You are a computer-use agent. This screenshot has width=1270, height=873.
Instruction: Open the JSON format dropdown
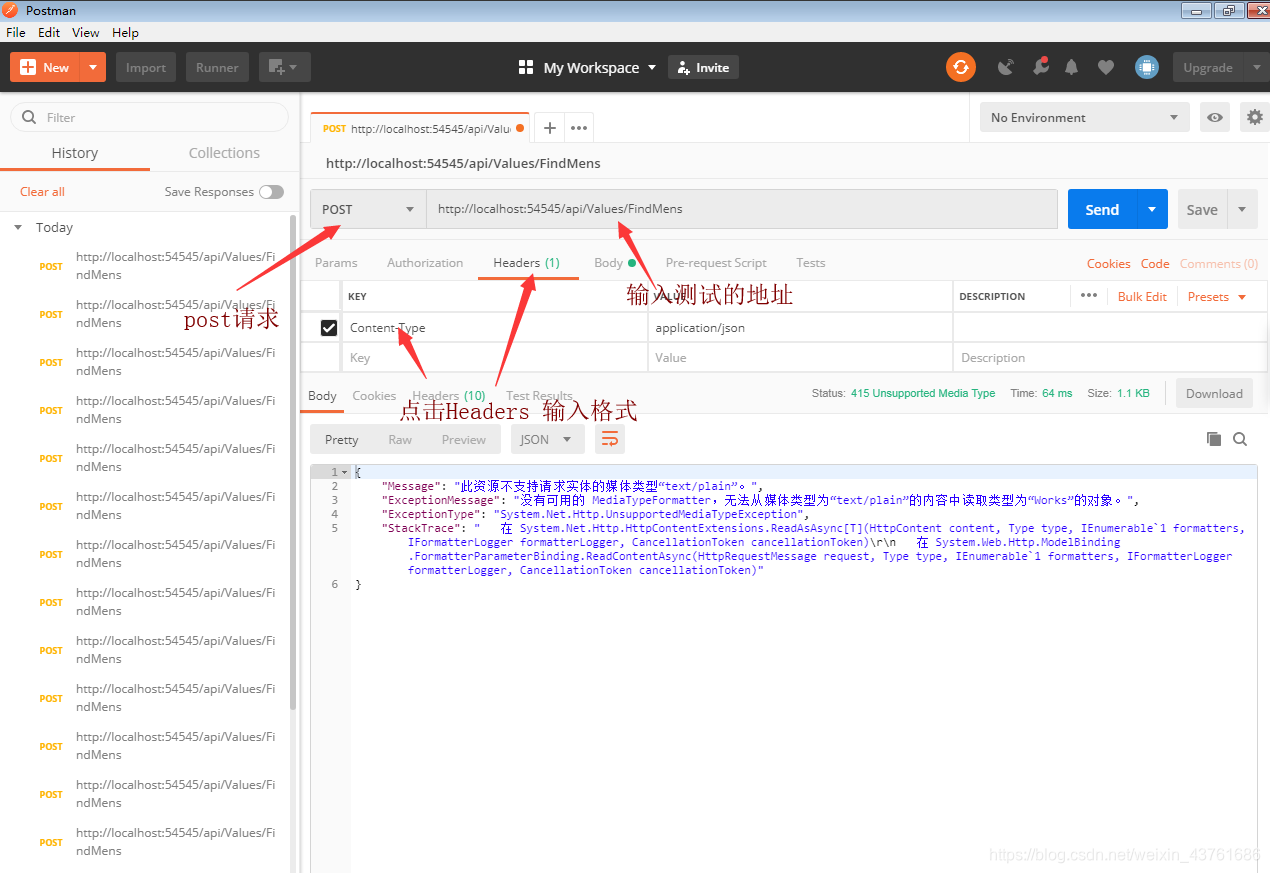pyautogui.click(x=547, y=439)
